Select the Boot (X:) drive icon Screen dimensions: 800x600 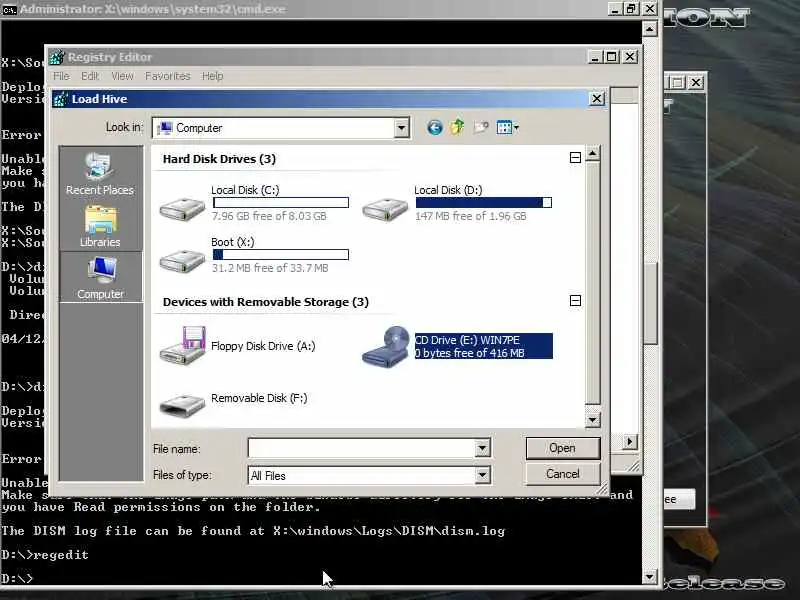pos(182,260)
